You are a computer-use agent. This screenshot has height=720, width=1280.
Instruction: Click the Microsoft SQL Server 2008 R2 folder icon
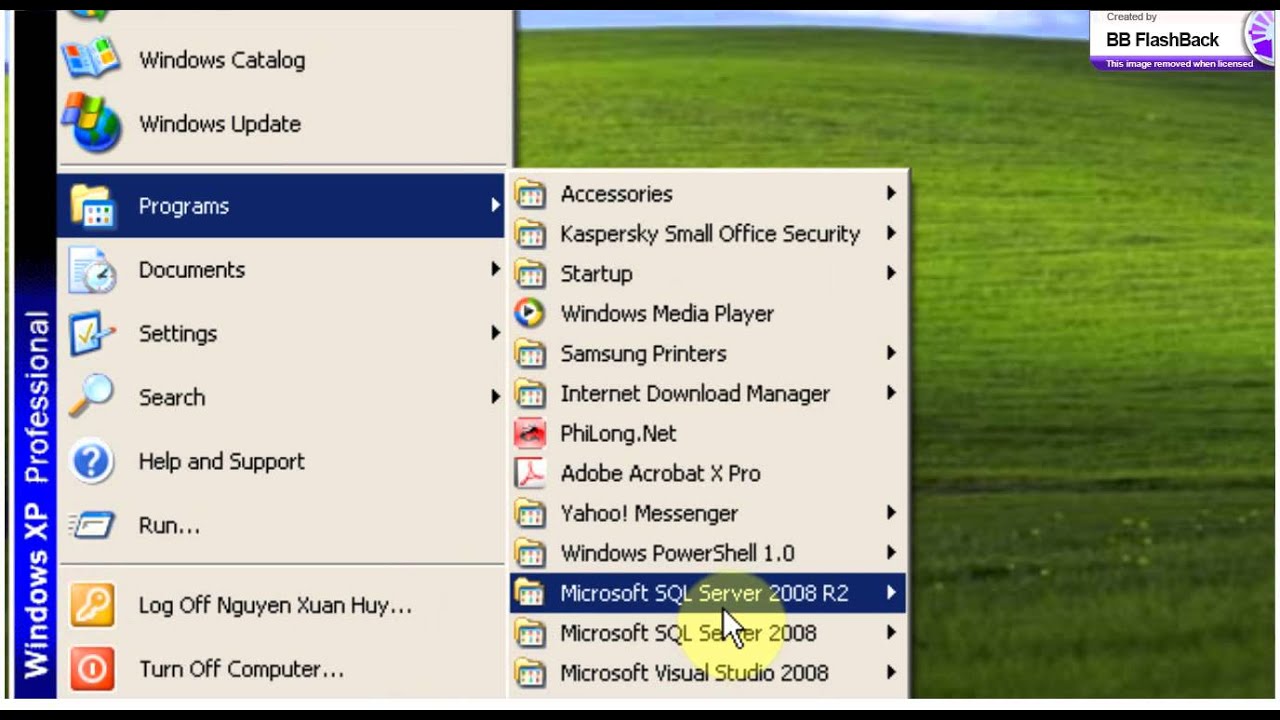tap(530, 594)
